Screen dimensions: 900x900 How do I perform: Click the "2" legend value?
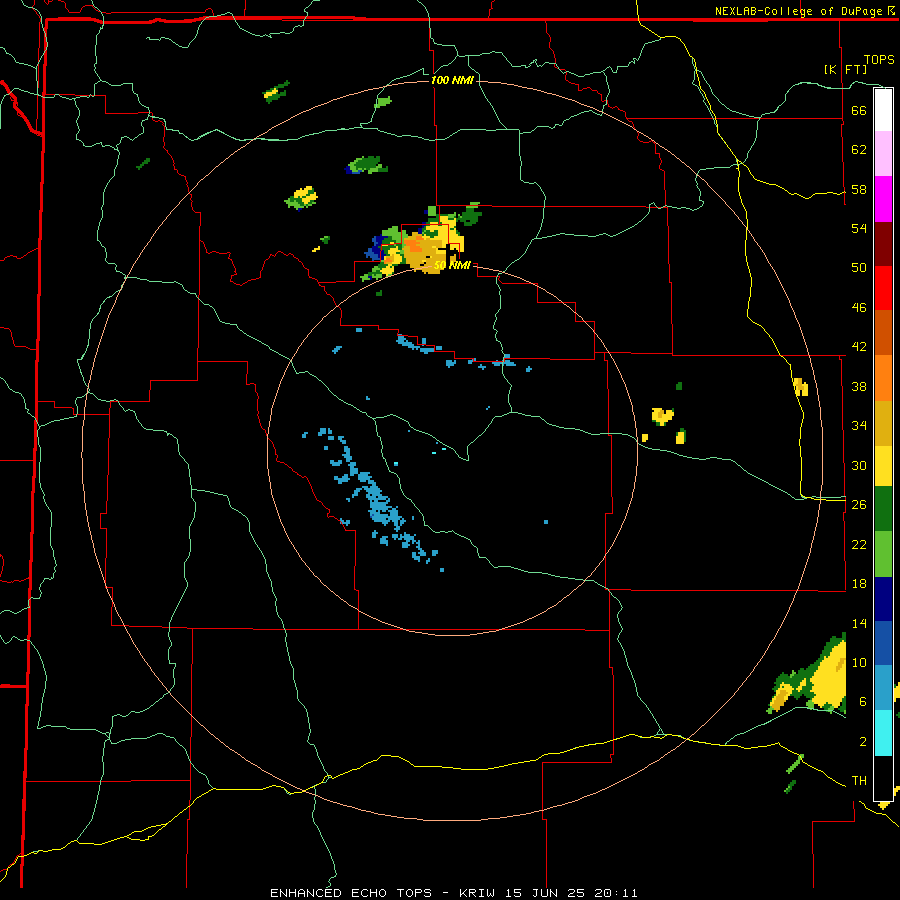point(862,742)
